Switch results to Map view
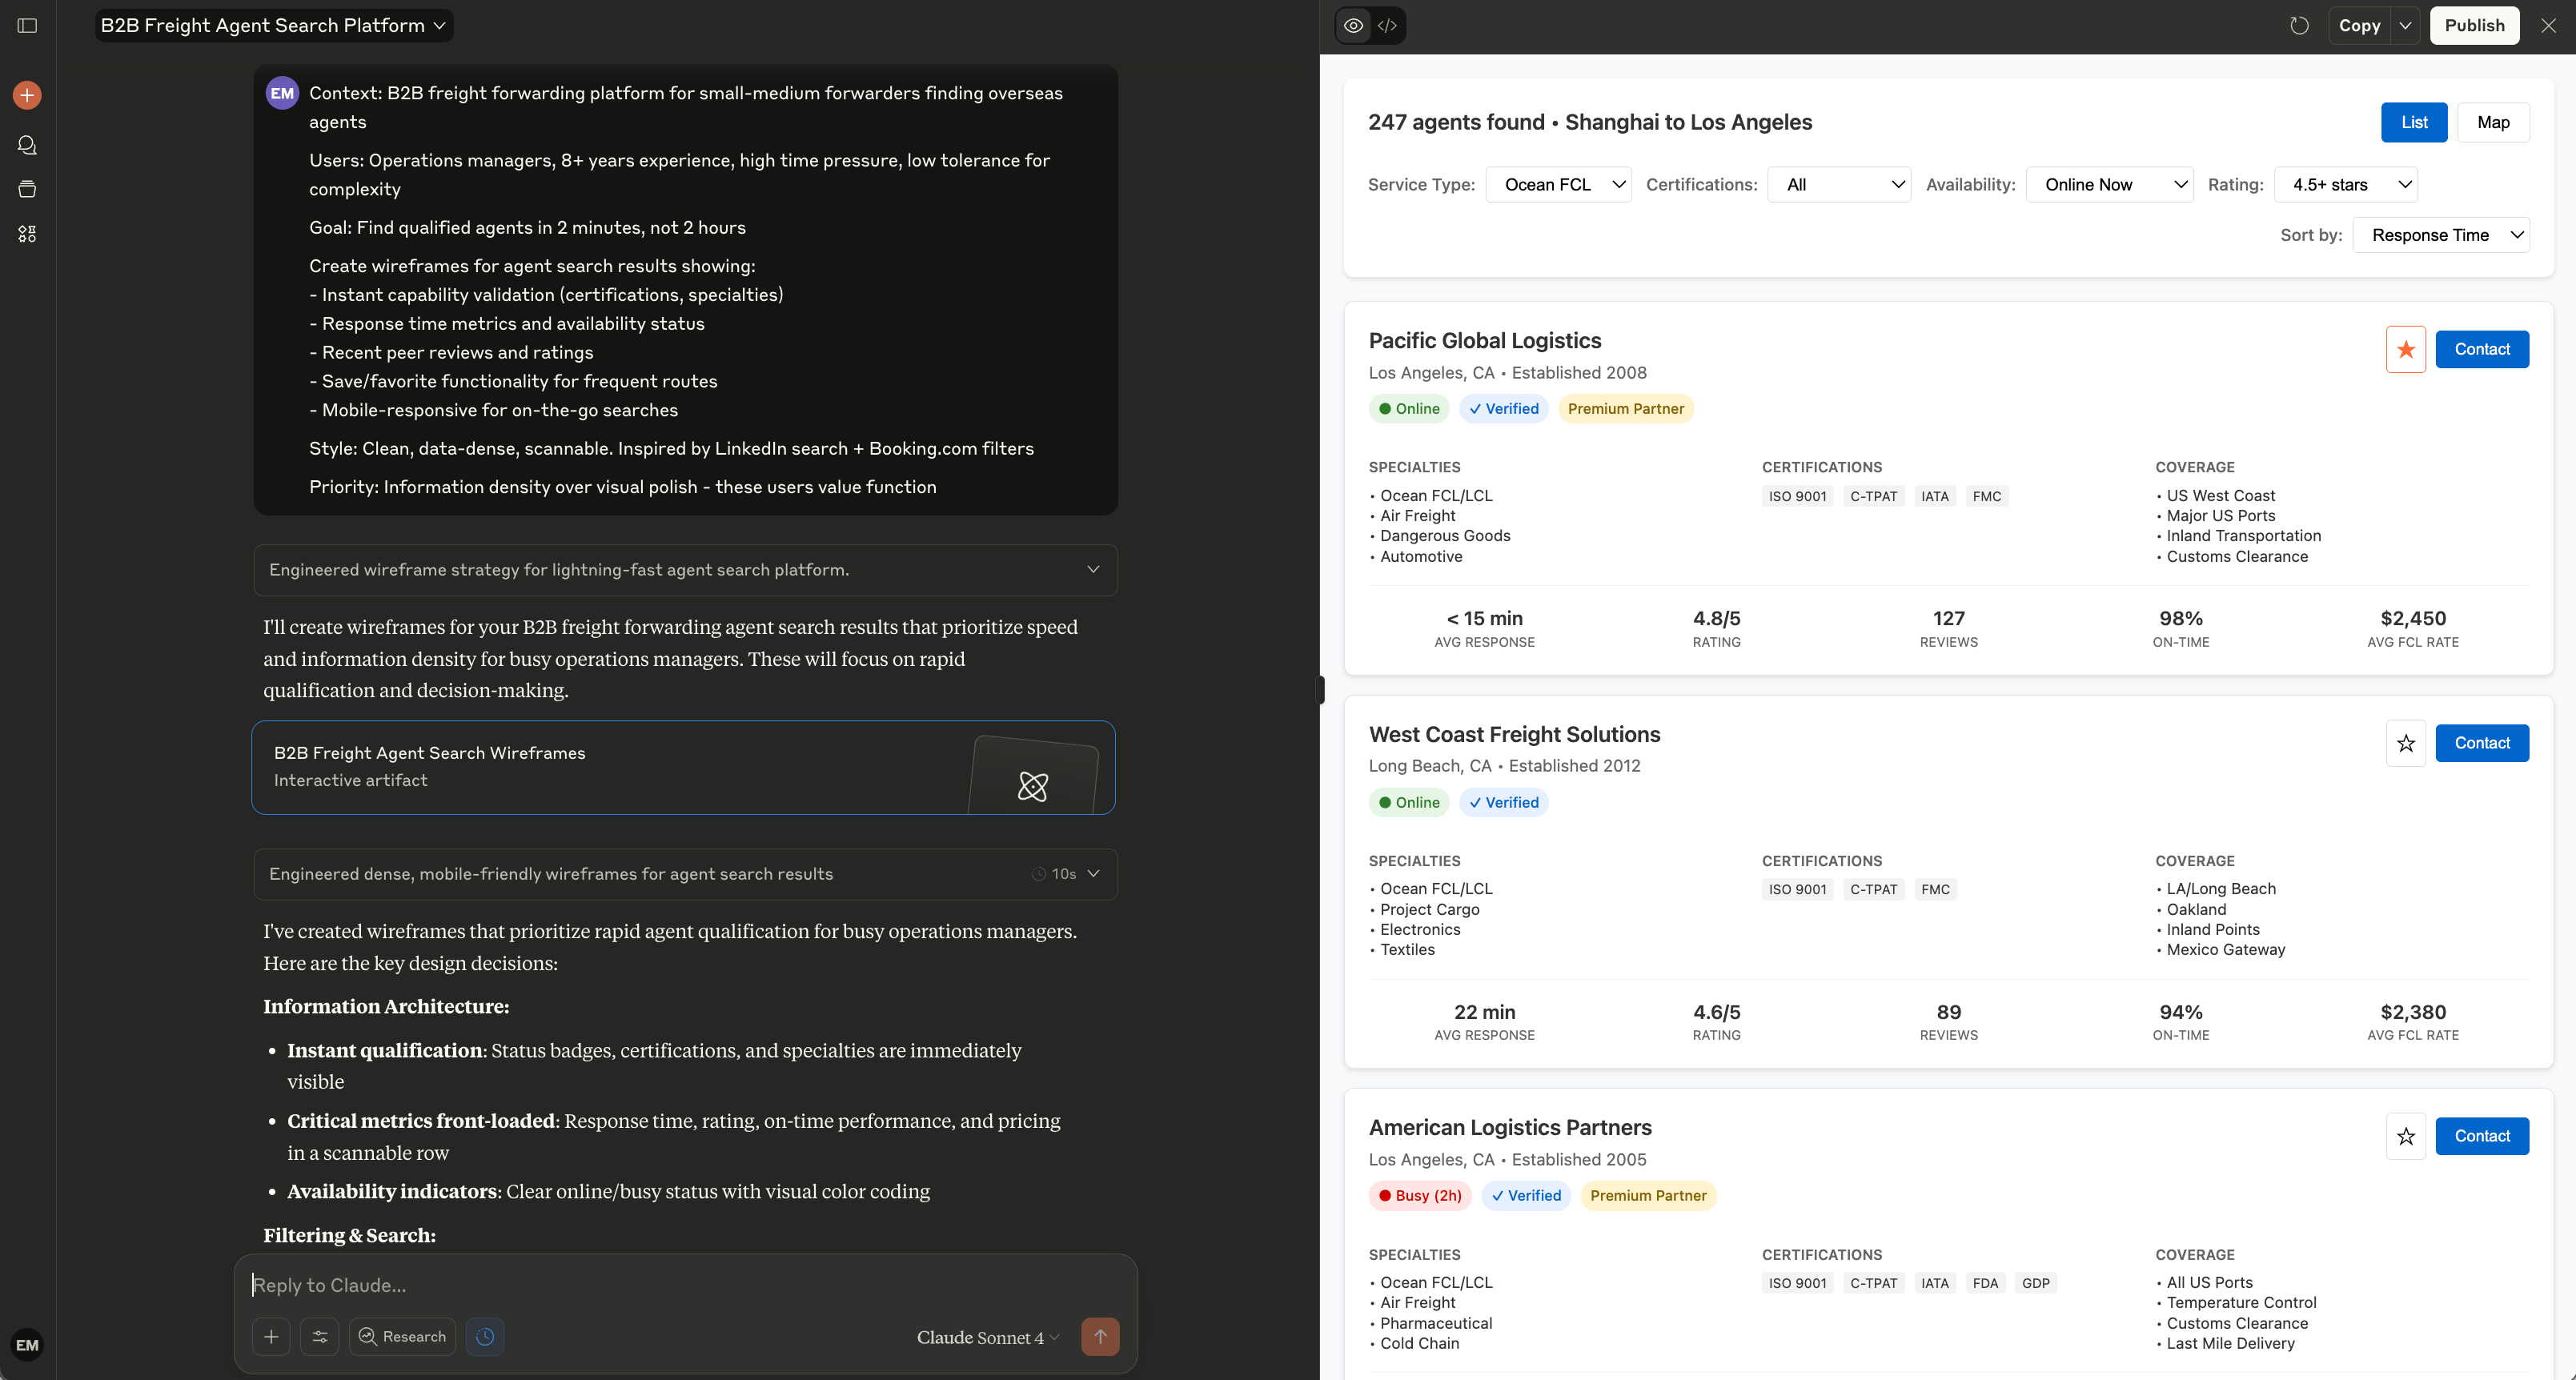 coord(2493,122)
